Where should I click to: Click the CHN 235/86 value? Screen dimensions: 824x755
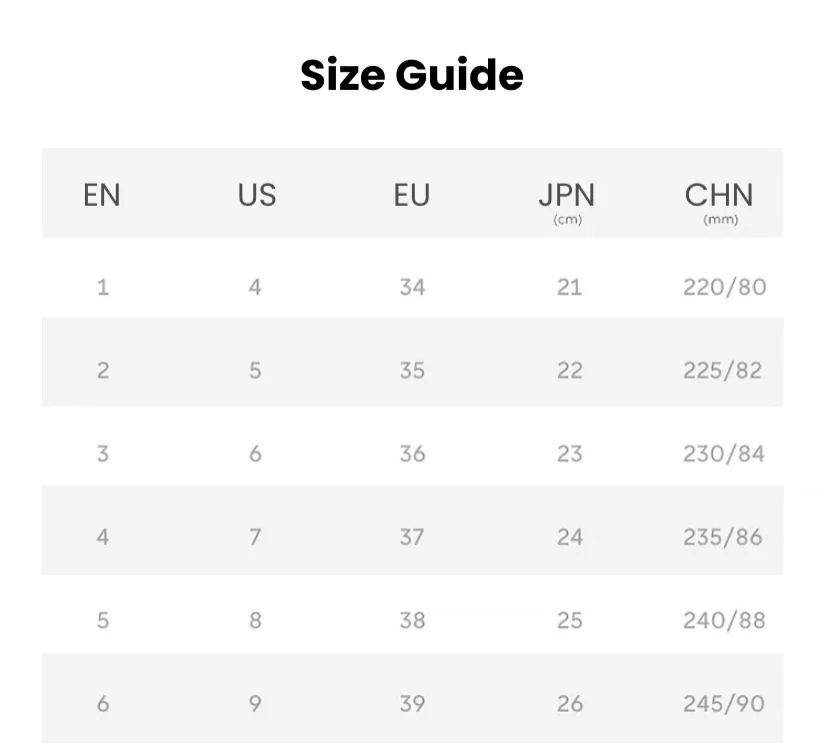coord(723,537)
